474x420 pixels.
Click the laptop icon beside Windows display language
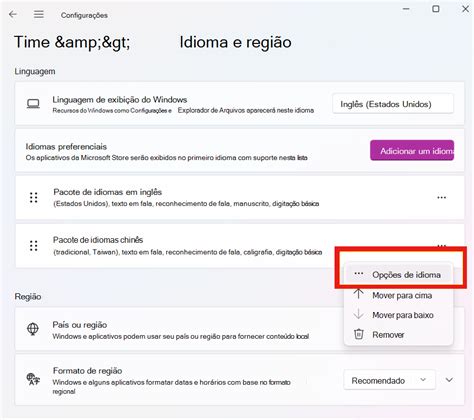(33, 104)
